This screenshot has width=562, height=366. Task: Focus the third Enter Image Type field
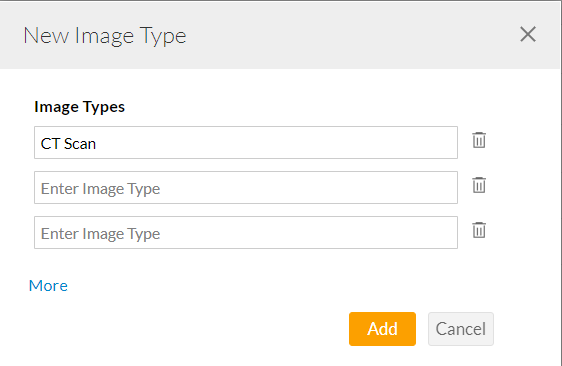246,232
